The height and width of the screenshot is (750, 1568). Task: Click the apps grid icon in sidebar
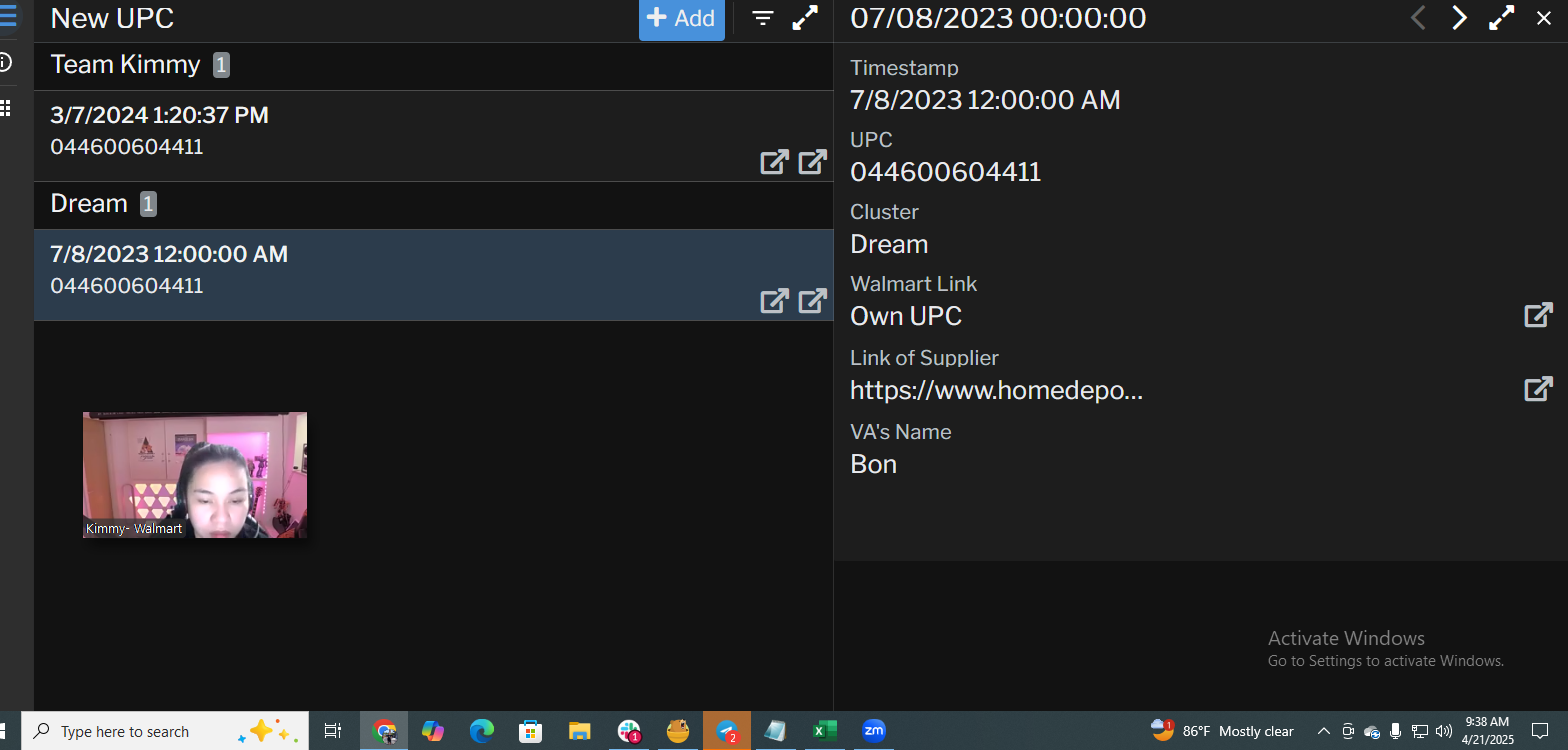[6, 108]
